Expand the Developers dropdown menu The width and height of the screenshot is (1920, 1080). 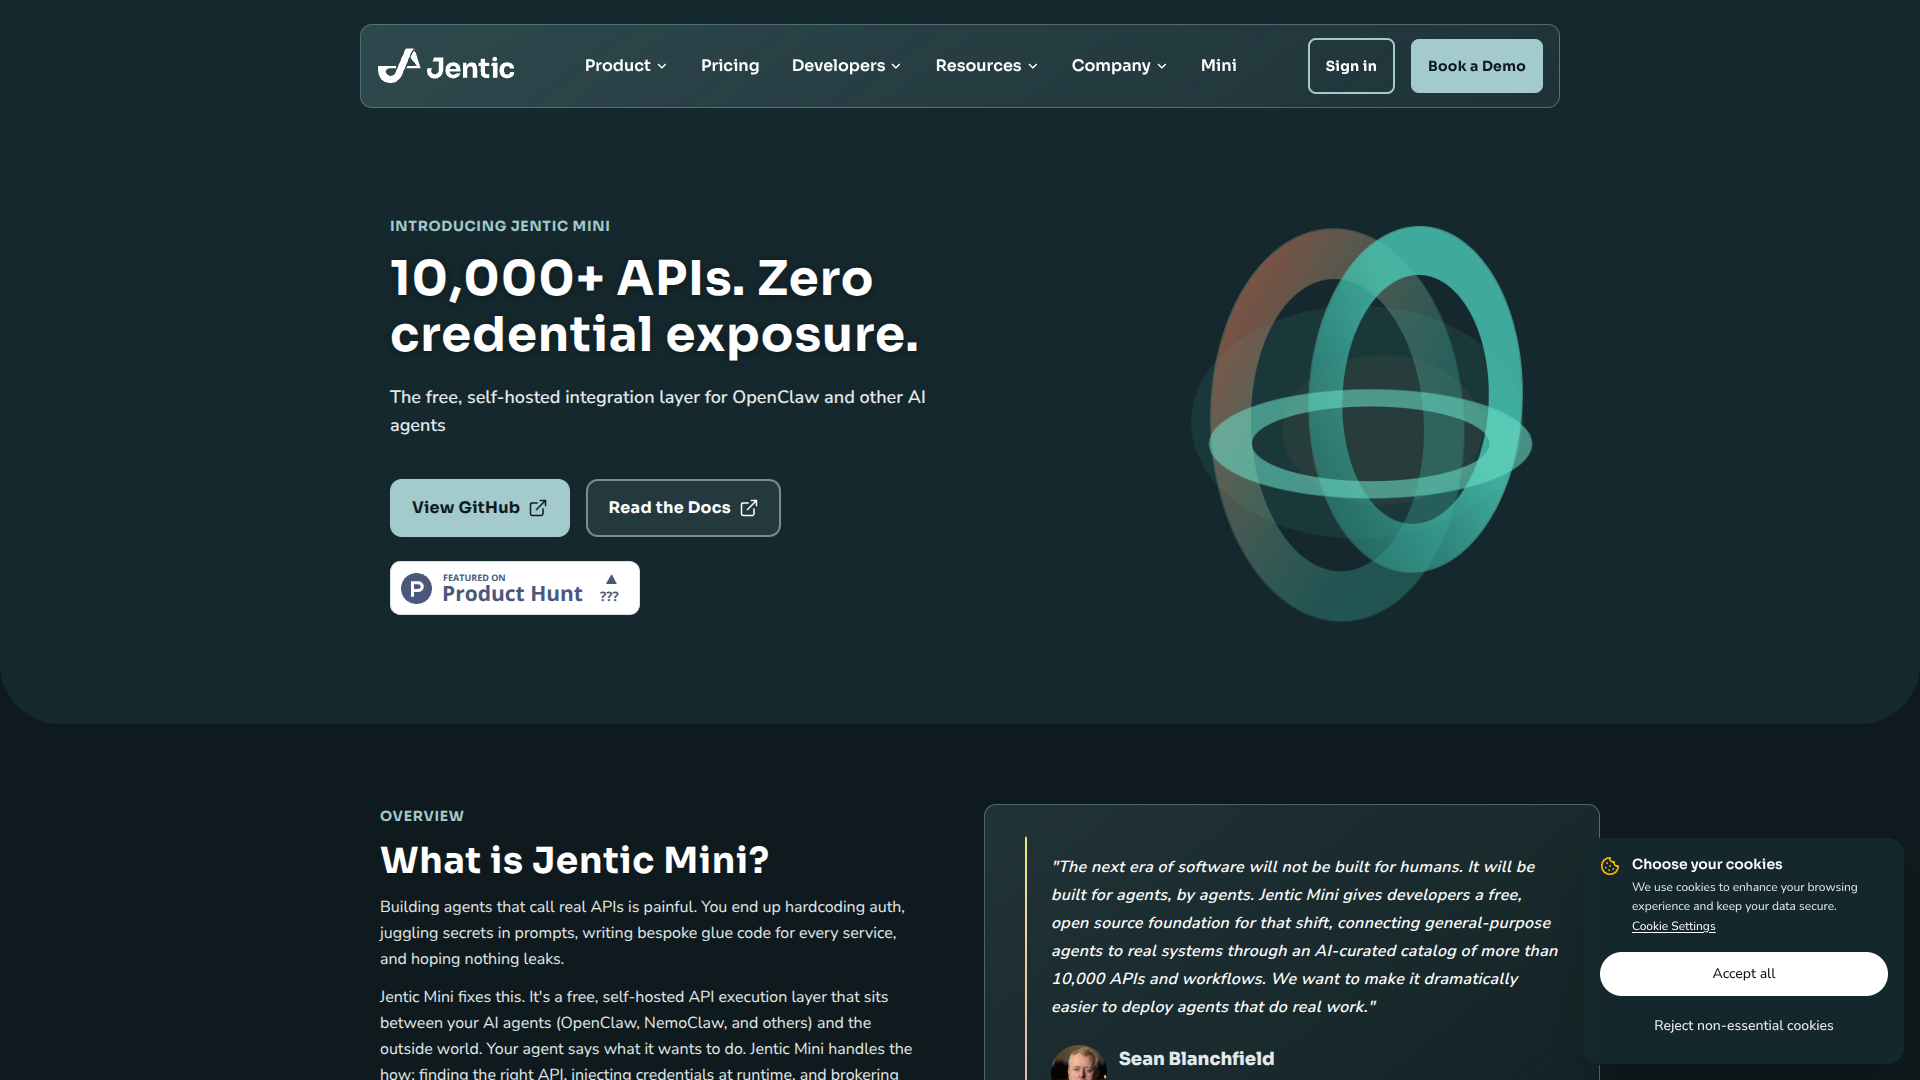click(845, 65)
